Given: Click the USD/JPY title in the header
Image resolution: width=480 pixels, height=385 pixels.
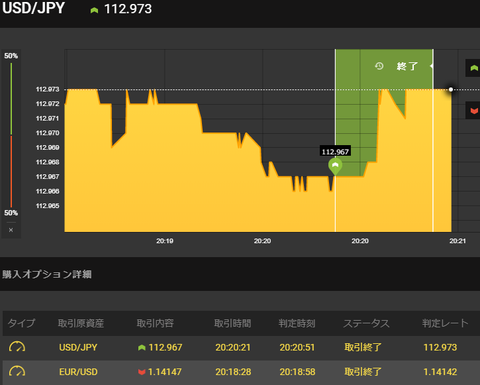Looking at the screenshot, I should coord(33,8).
